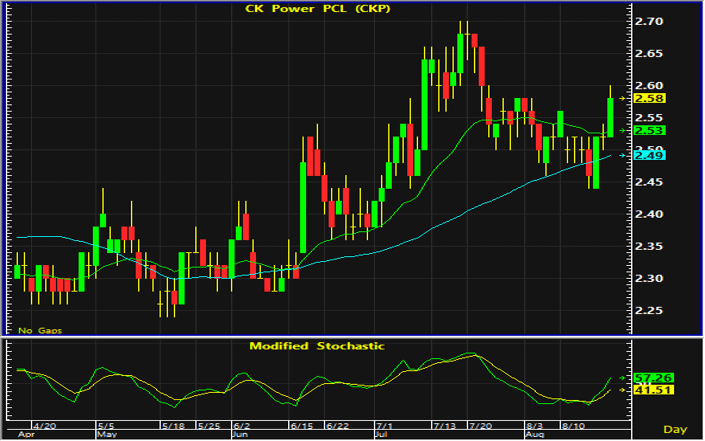The width and height of the screenshot is (705, 441).
Task: Click the 2.45 price axis label
Action: 649,182
